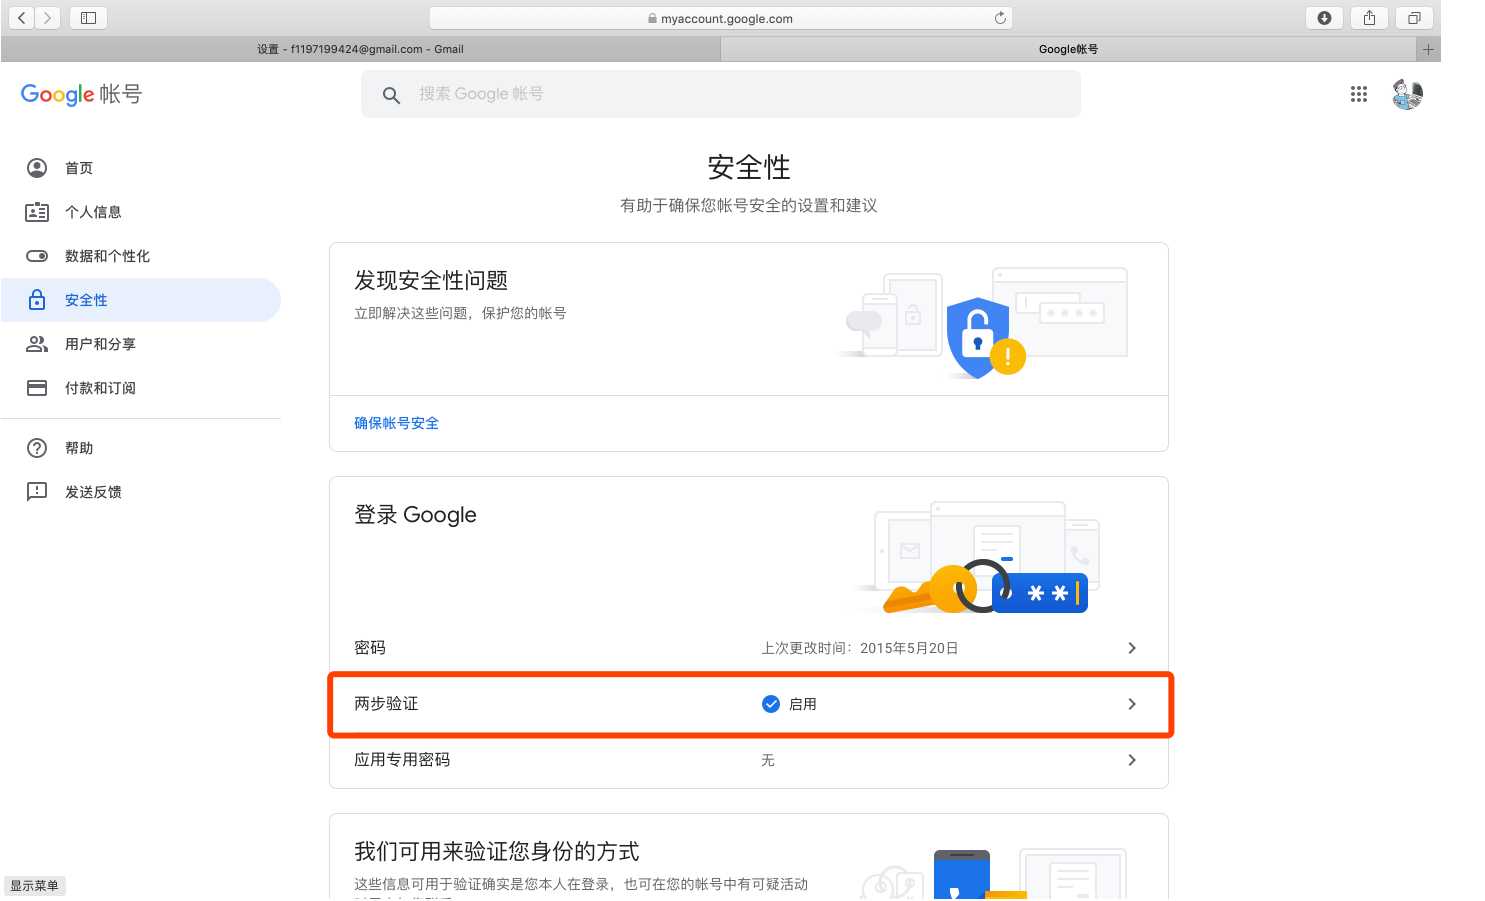Open the Safari share button
Viewport: 1485px width, 901px height.
pos(1369,18)
